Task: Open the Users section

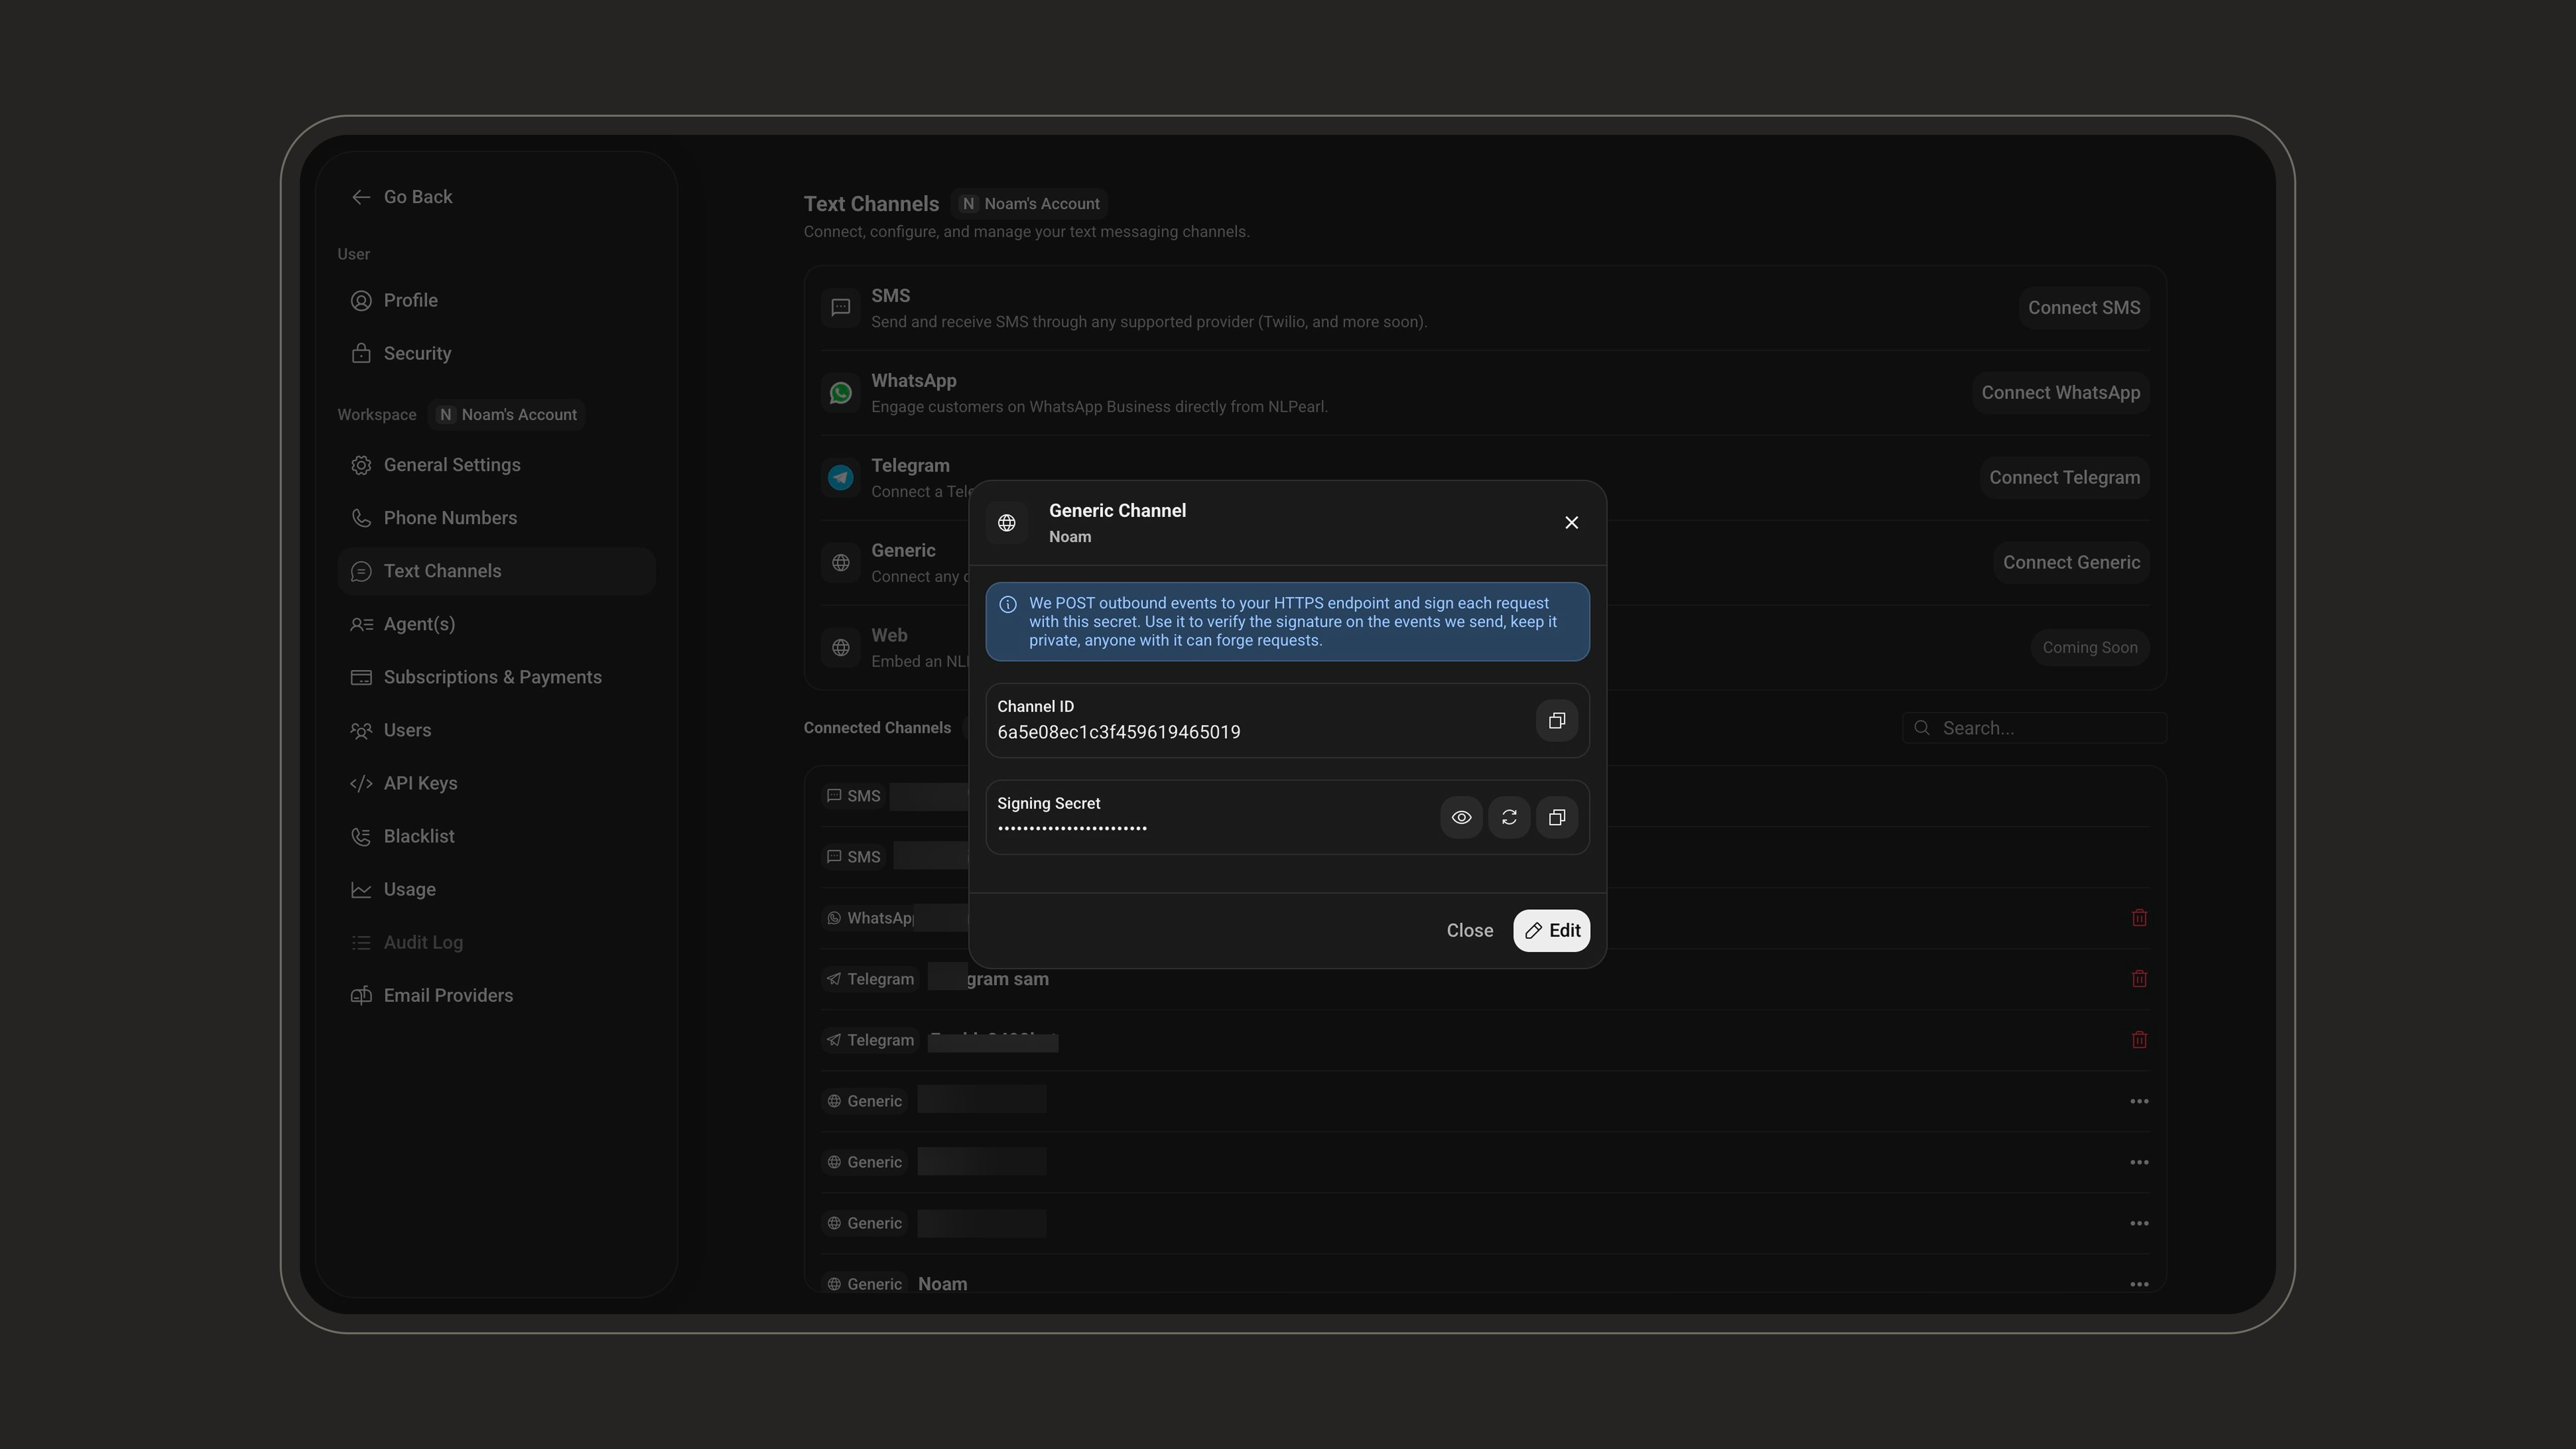Action: coord(496,730)
